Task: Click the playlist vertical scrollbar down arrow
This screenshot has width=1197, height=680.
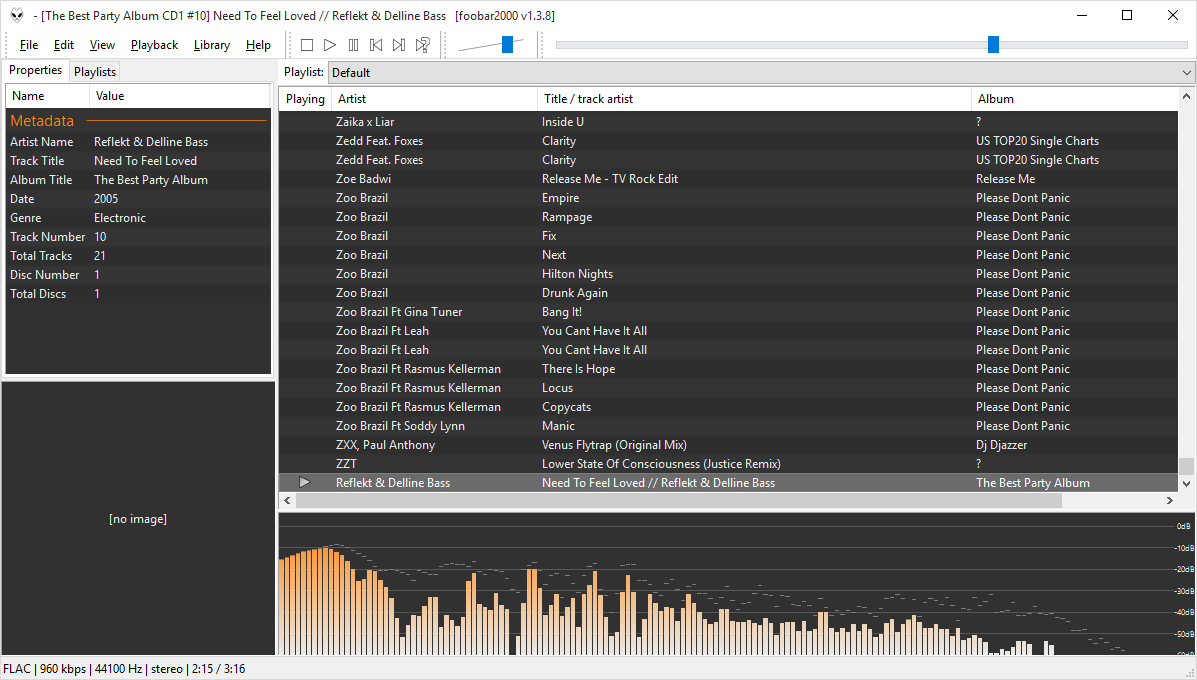Action: pyautogui.click(x=1186, y=483)
